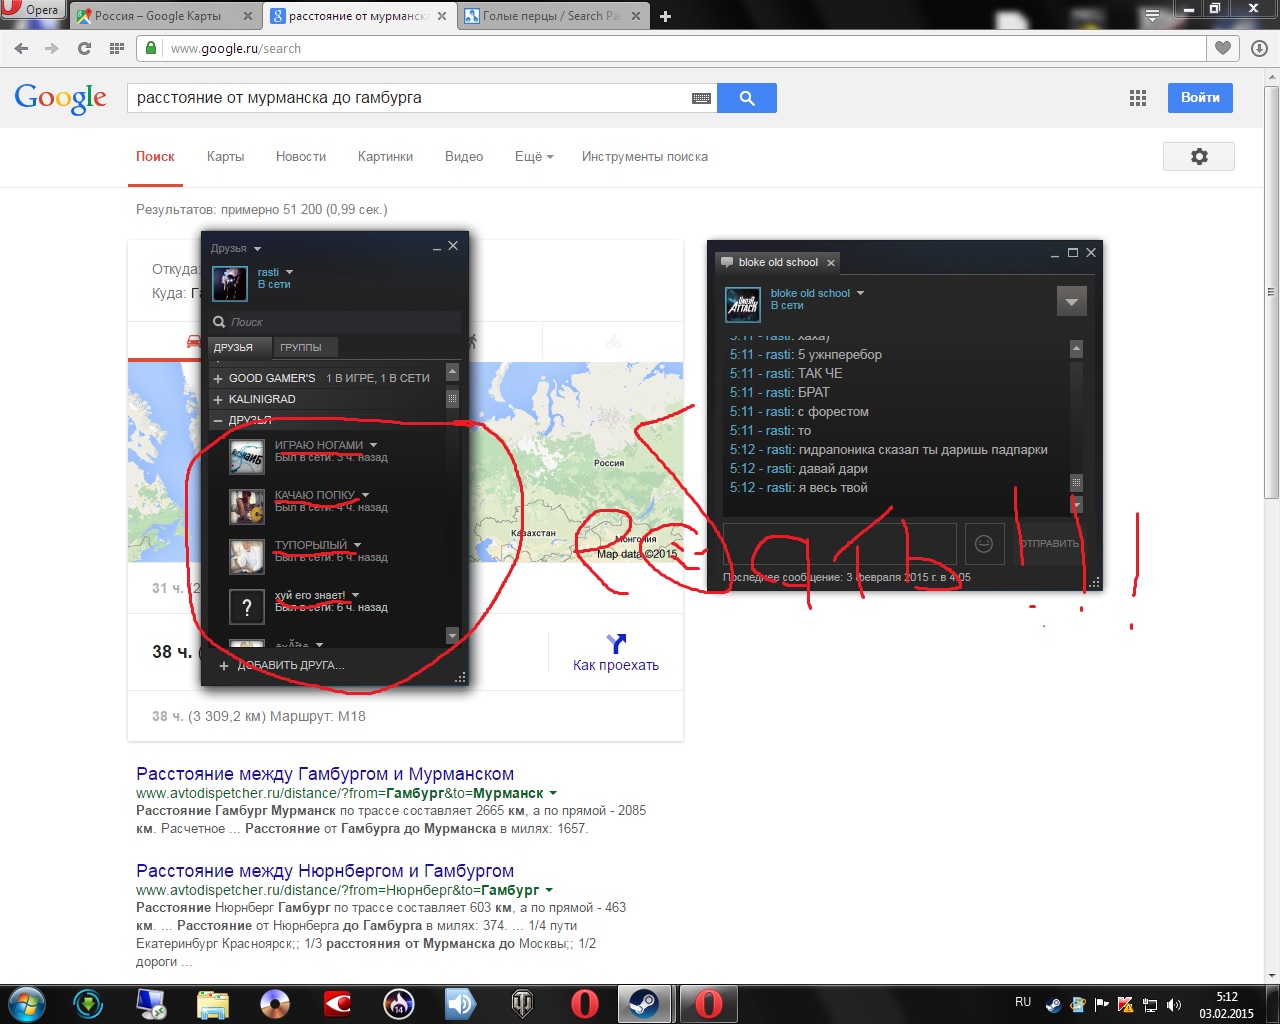Bookmark page with the heart icon

coord(1223,48)
